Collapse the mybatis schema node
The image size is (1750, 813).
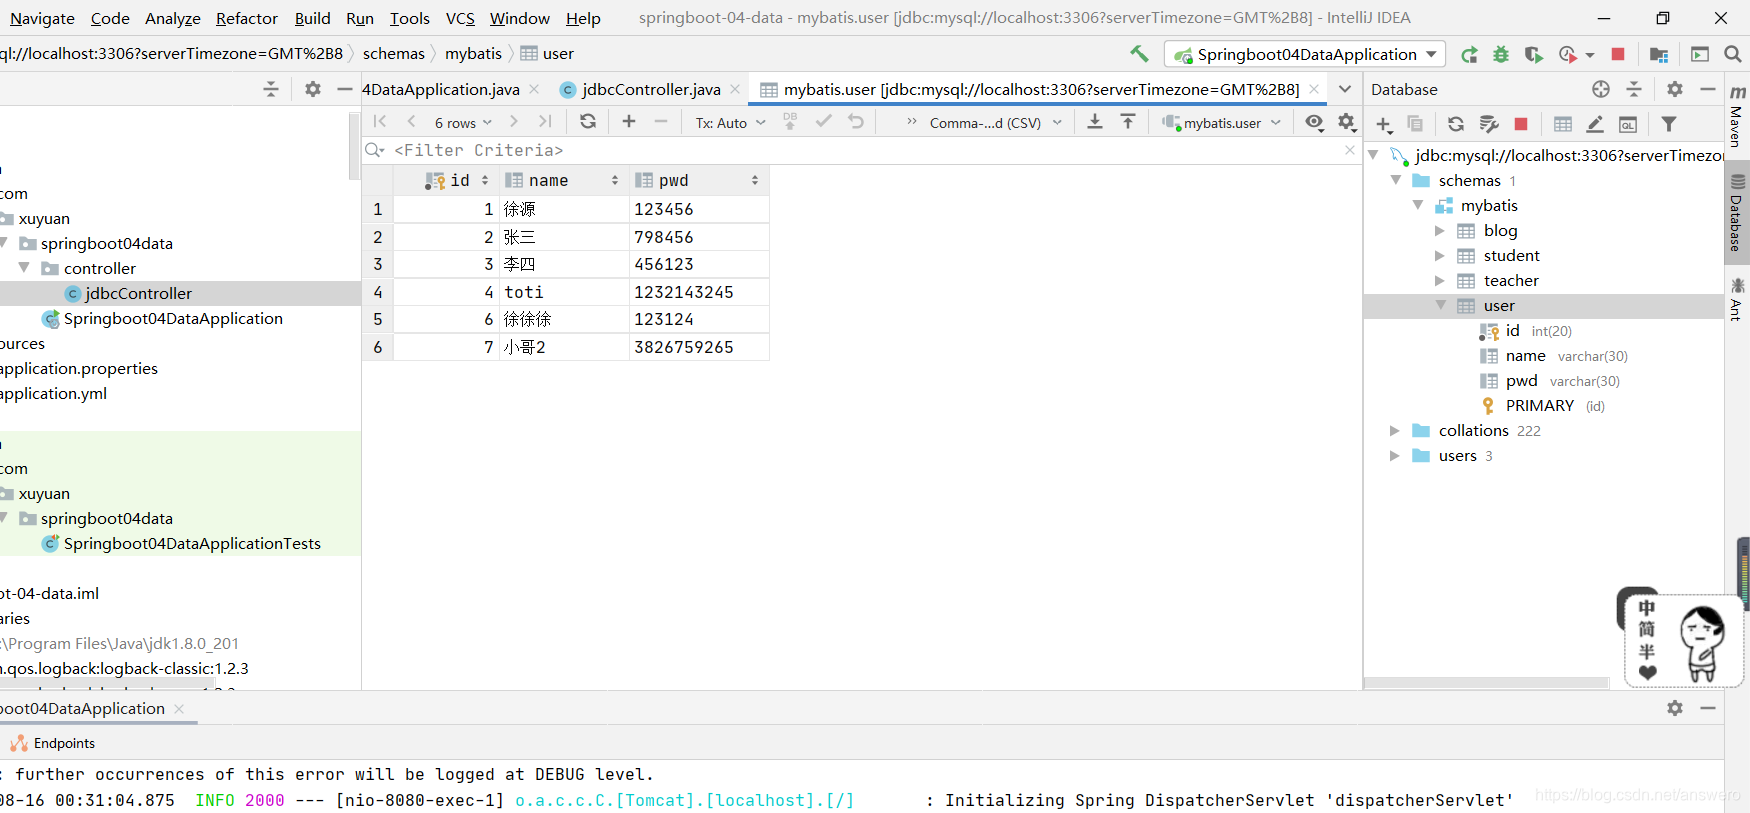coord(1418,205)
